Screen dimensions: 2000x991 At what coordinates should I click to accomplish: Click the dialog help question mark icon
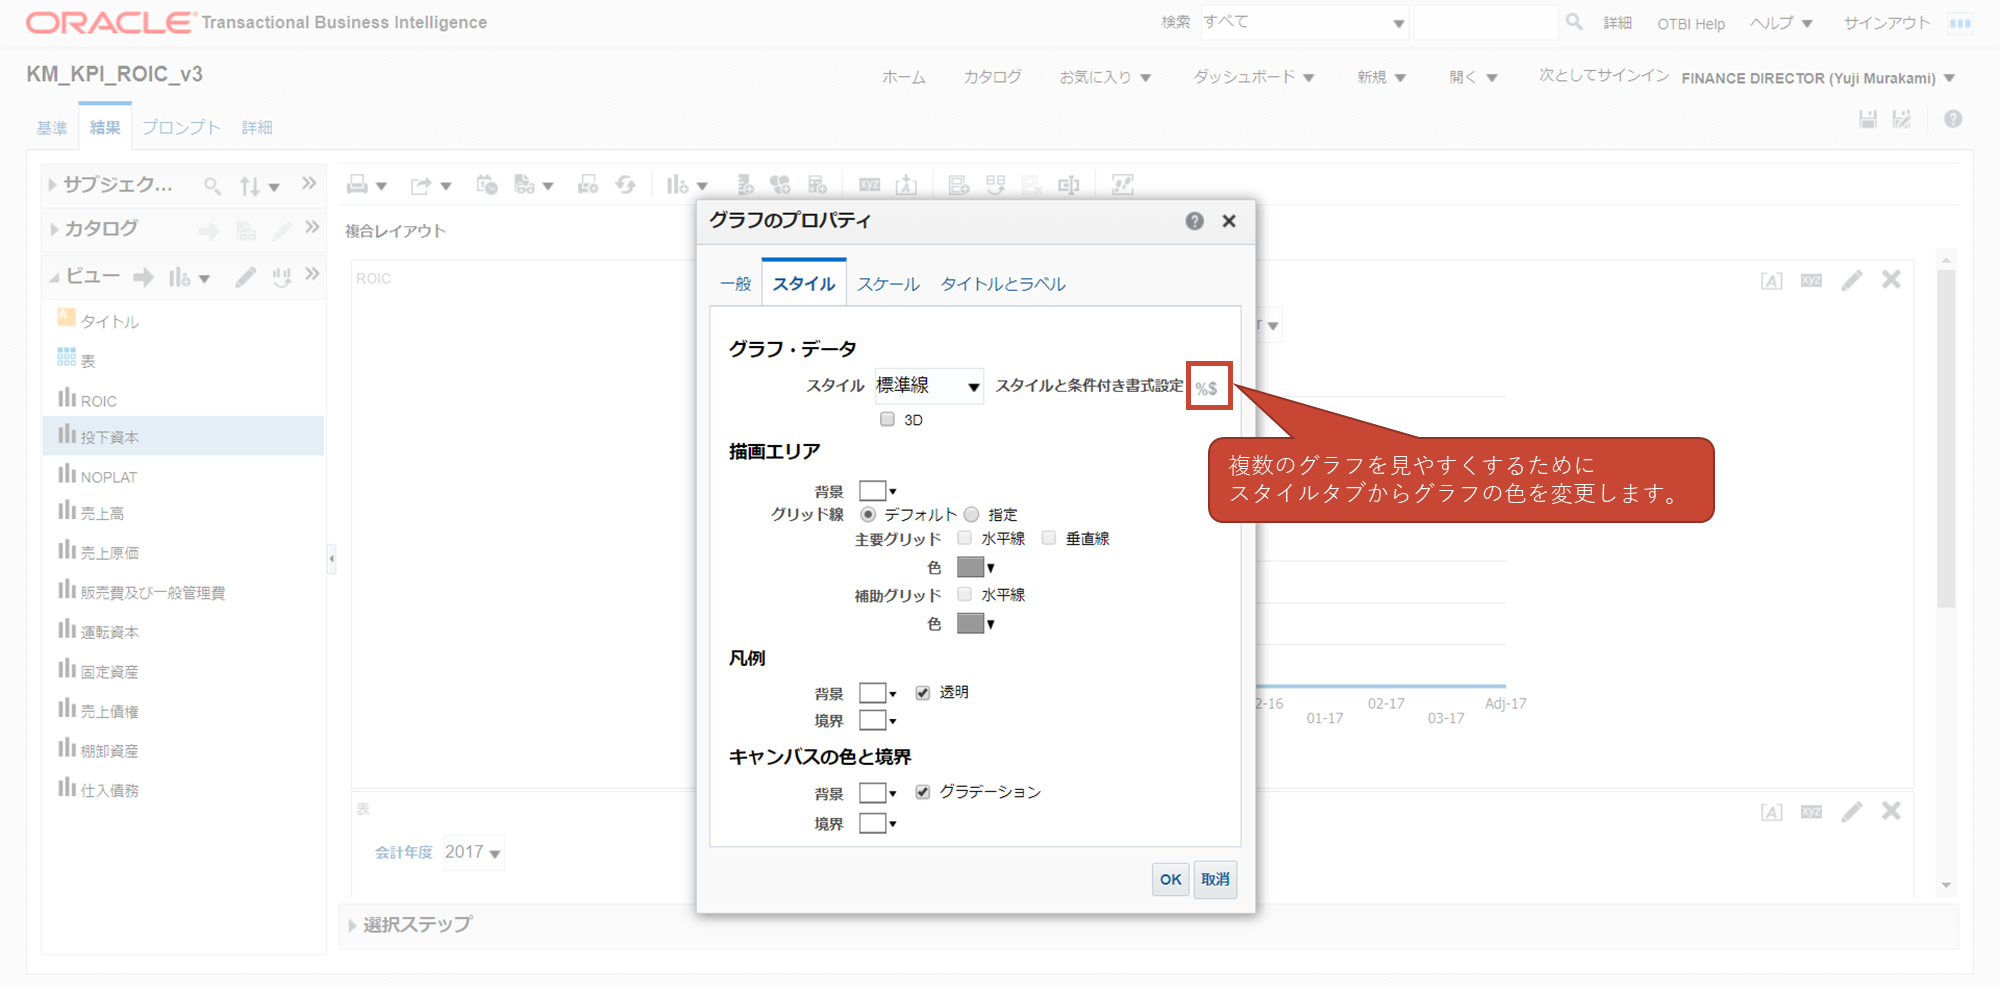click(1194, 221)
